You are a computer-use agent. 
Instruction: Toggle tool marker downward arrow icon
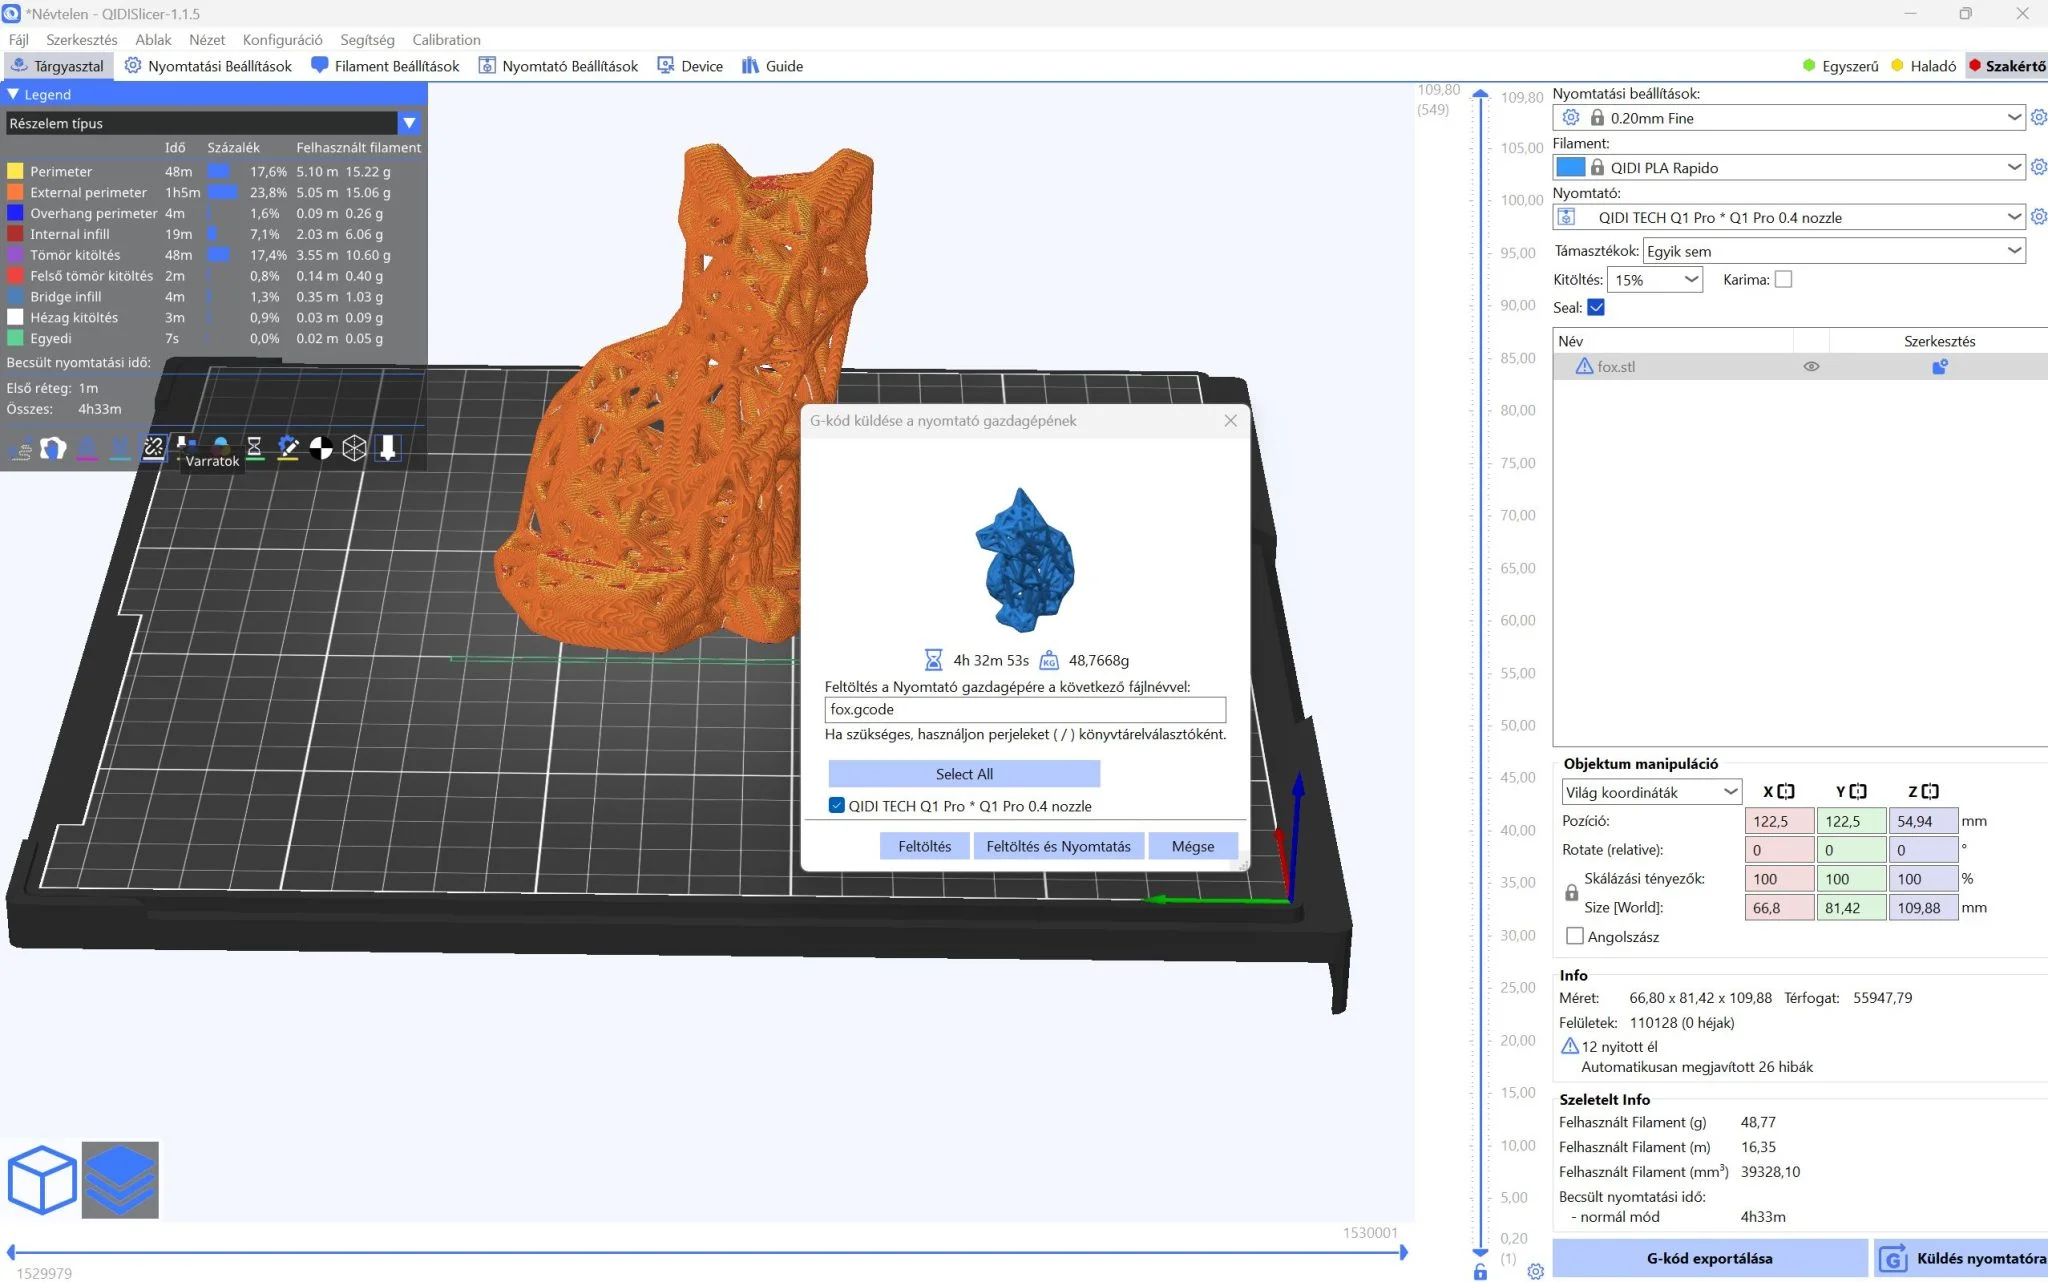[x=388, y=448]
